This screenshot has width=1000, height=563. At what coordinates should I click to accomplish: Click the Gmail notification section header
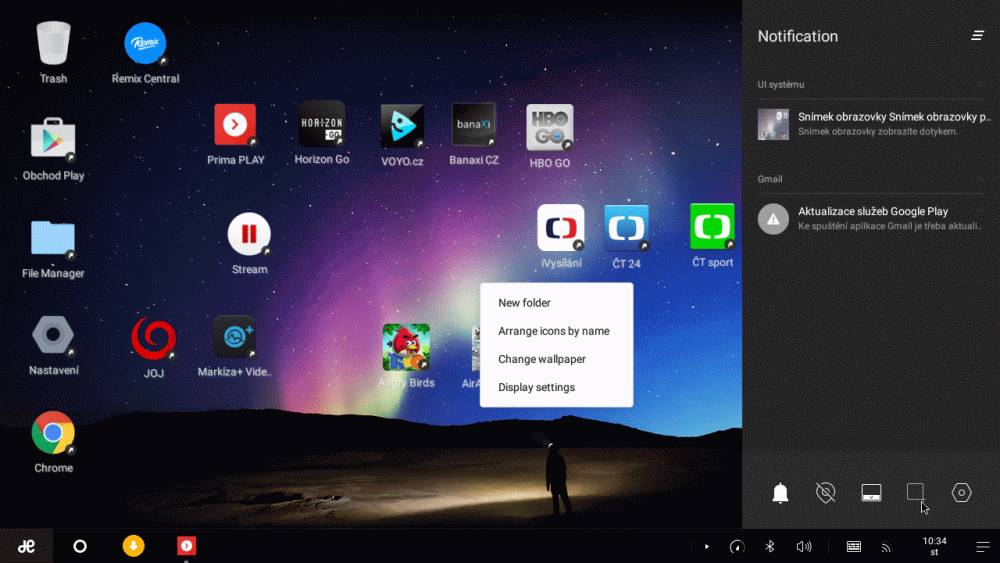pyautogui.click(x=770, y=179)
